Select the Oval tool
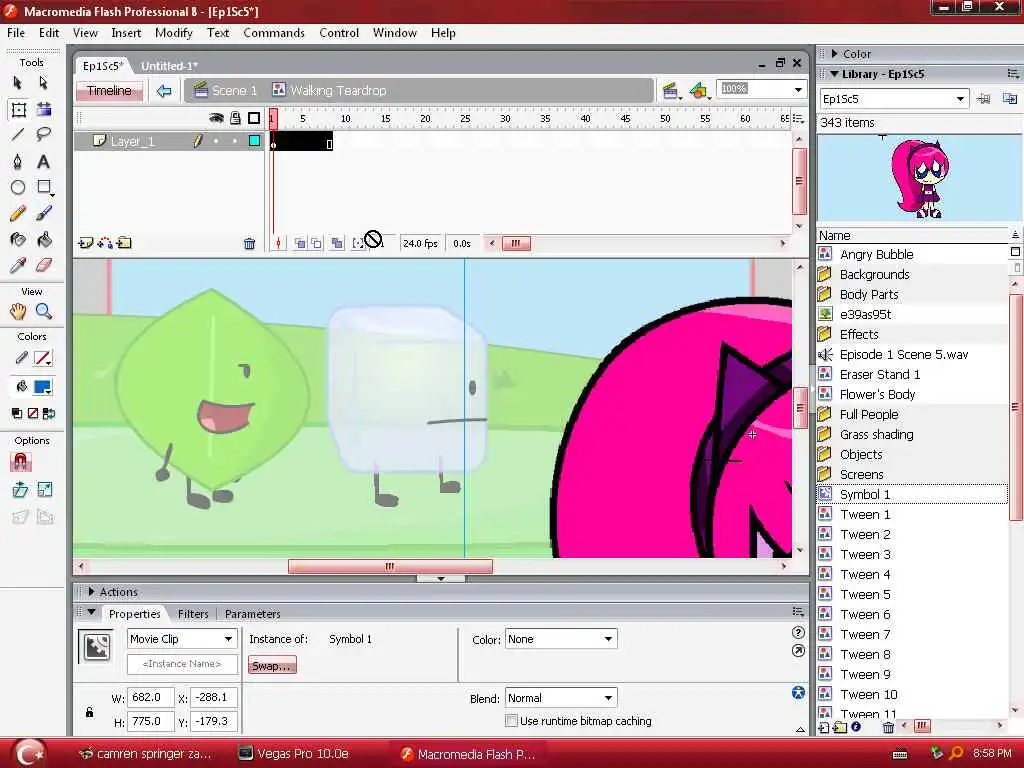The height and width of the screenshot is (768, 1024). (18, 187)
